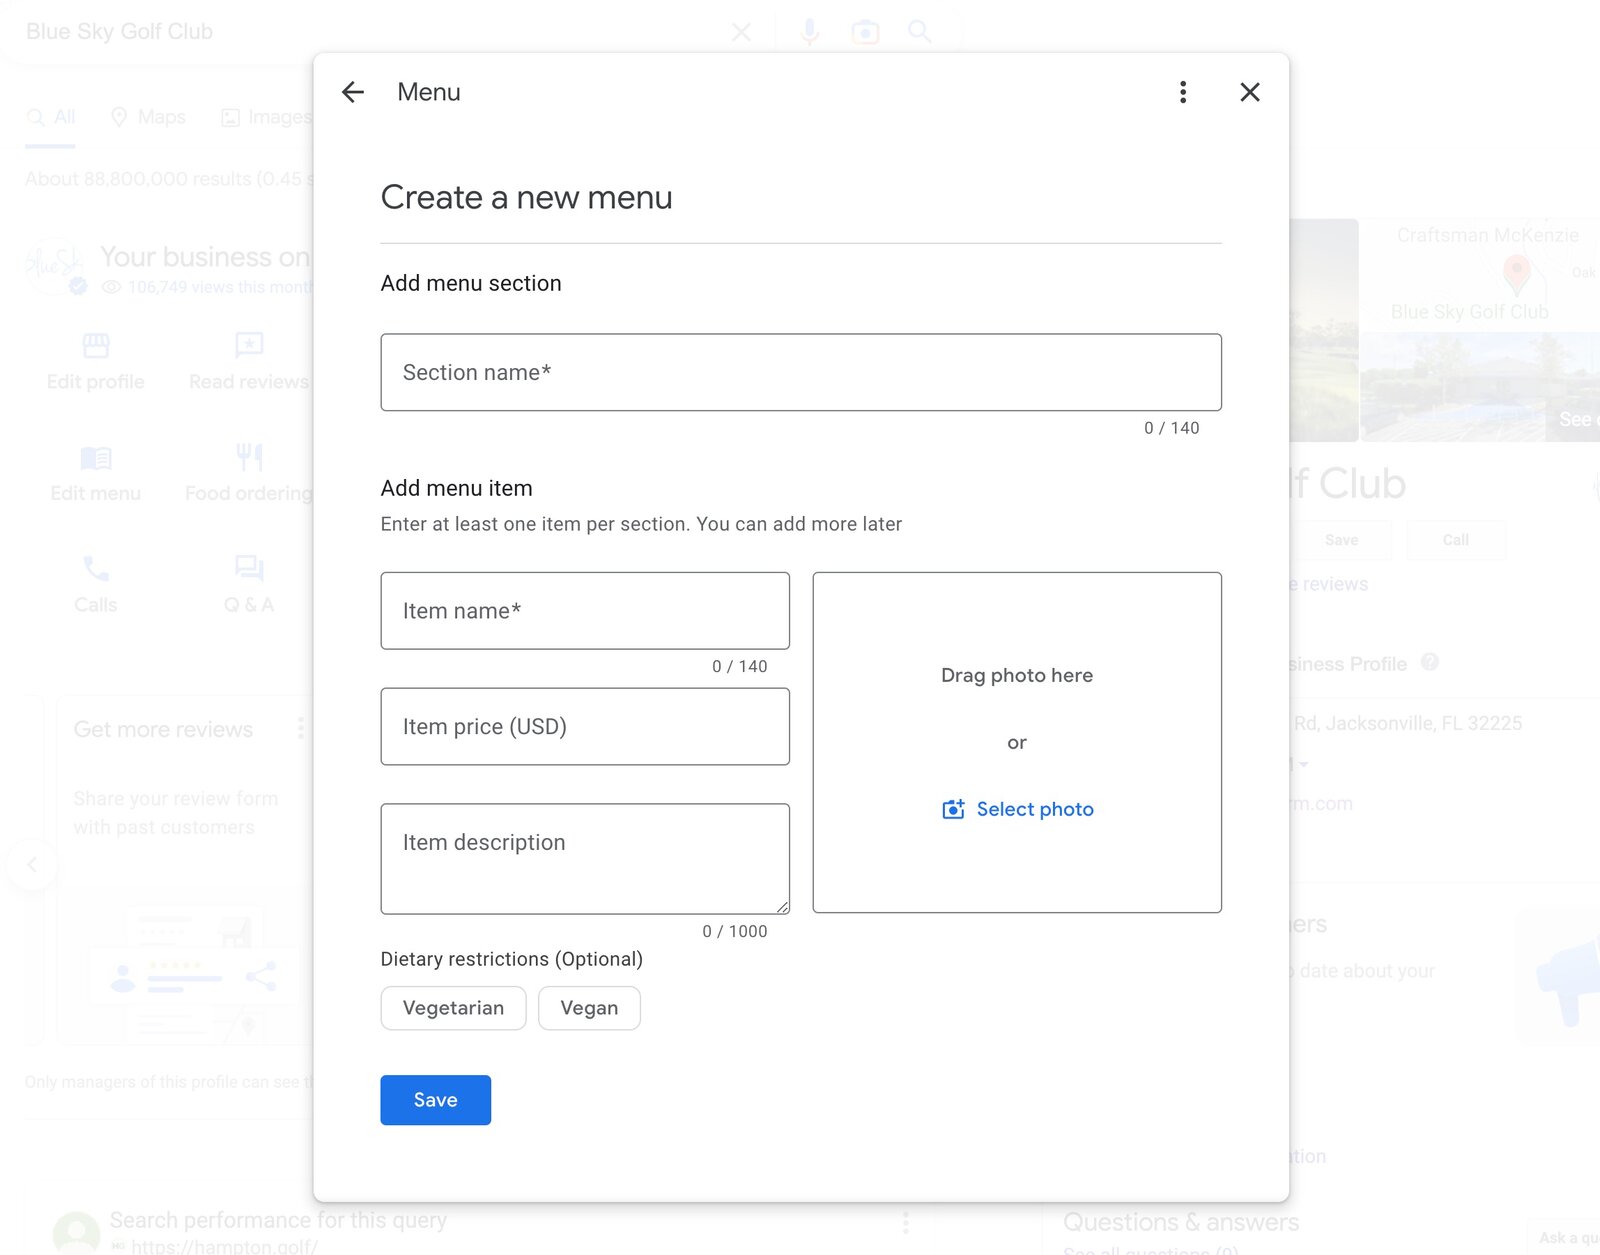
Task: Switch to the All results tab
Action: coord(51,117)
